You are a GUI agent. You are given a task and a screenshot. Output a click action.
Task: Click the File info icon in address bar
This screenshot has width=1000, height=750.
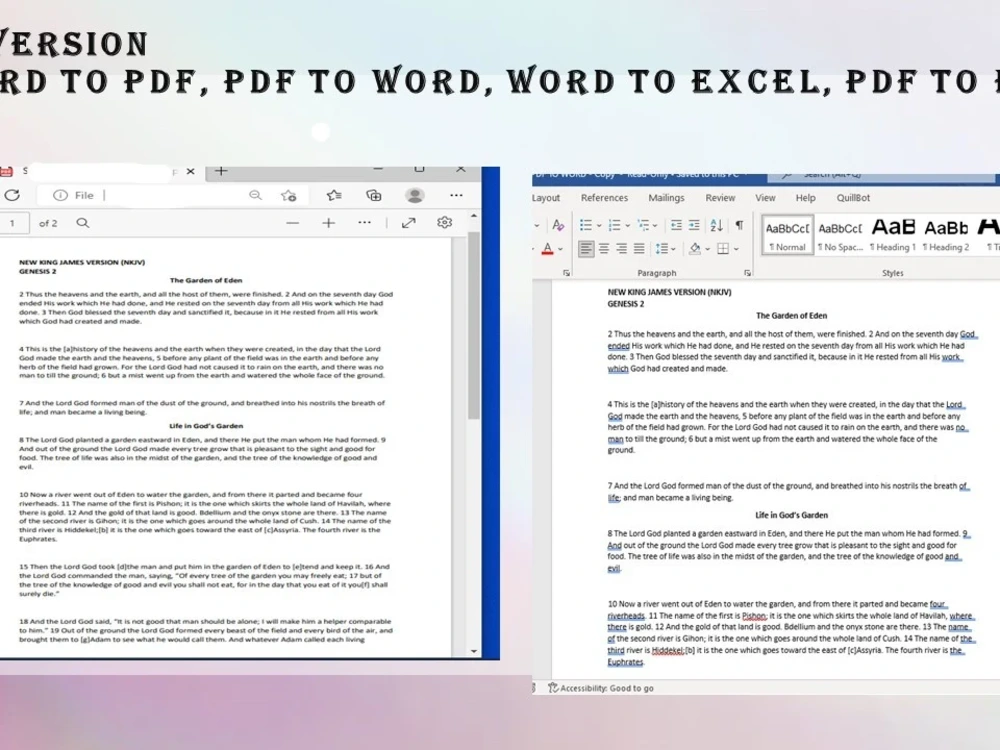point(60,195)
